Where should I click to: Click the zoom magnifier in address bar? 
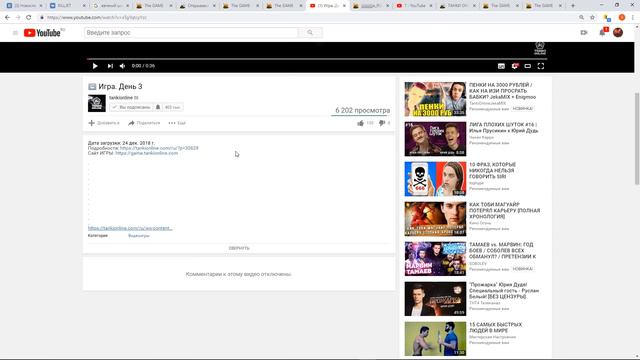tap(581, 18)
